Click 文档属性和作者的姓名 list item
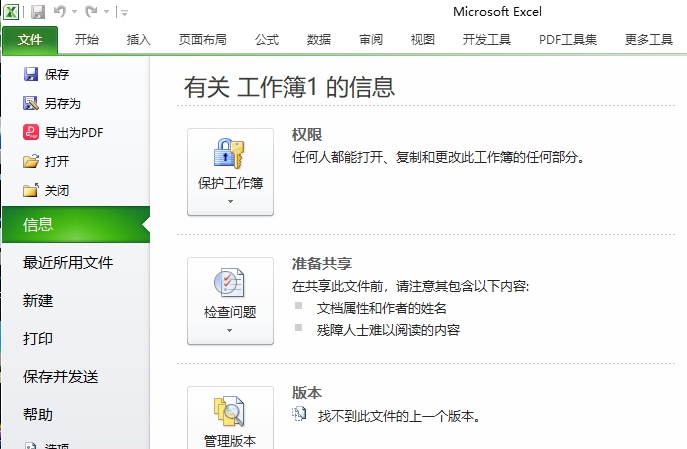This screenshot has width=687, height=449. pos(382,308)
